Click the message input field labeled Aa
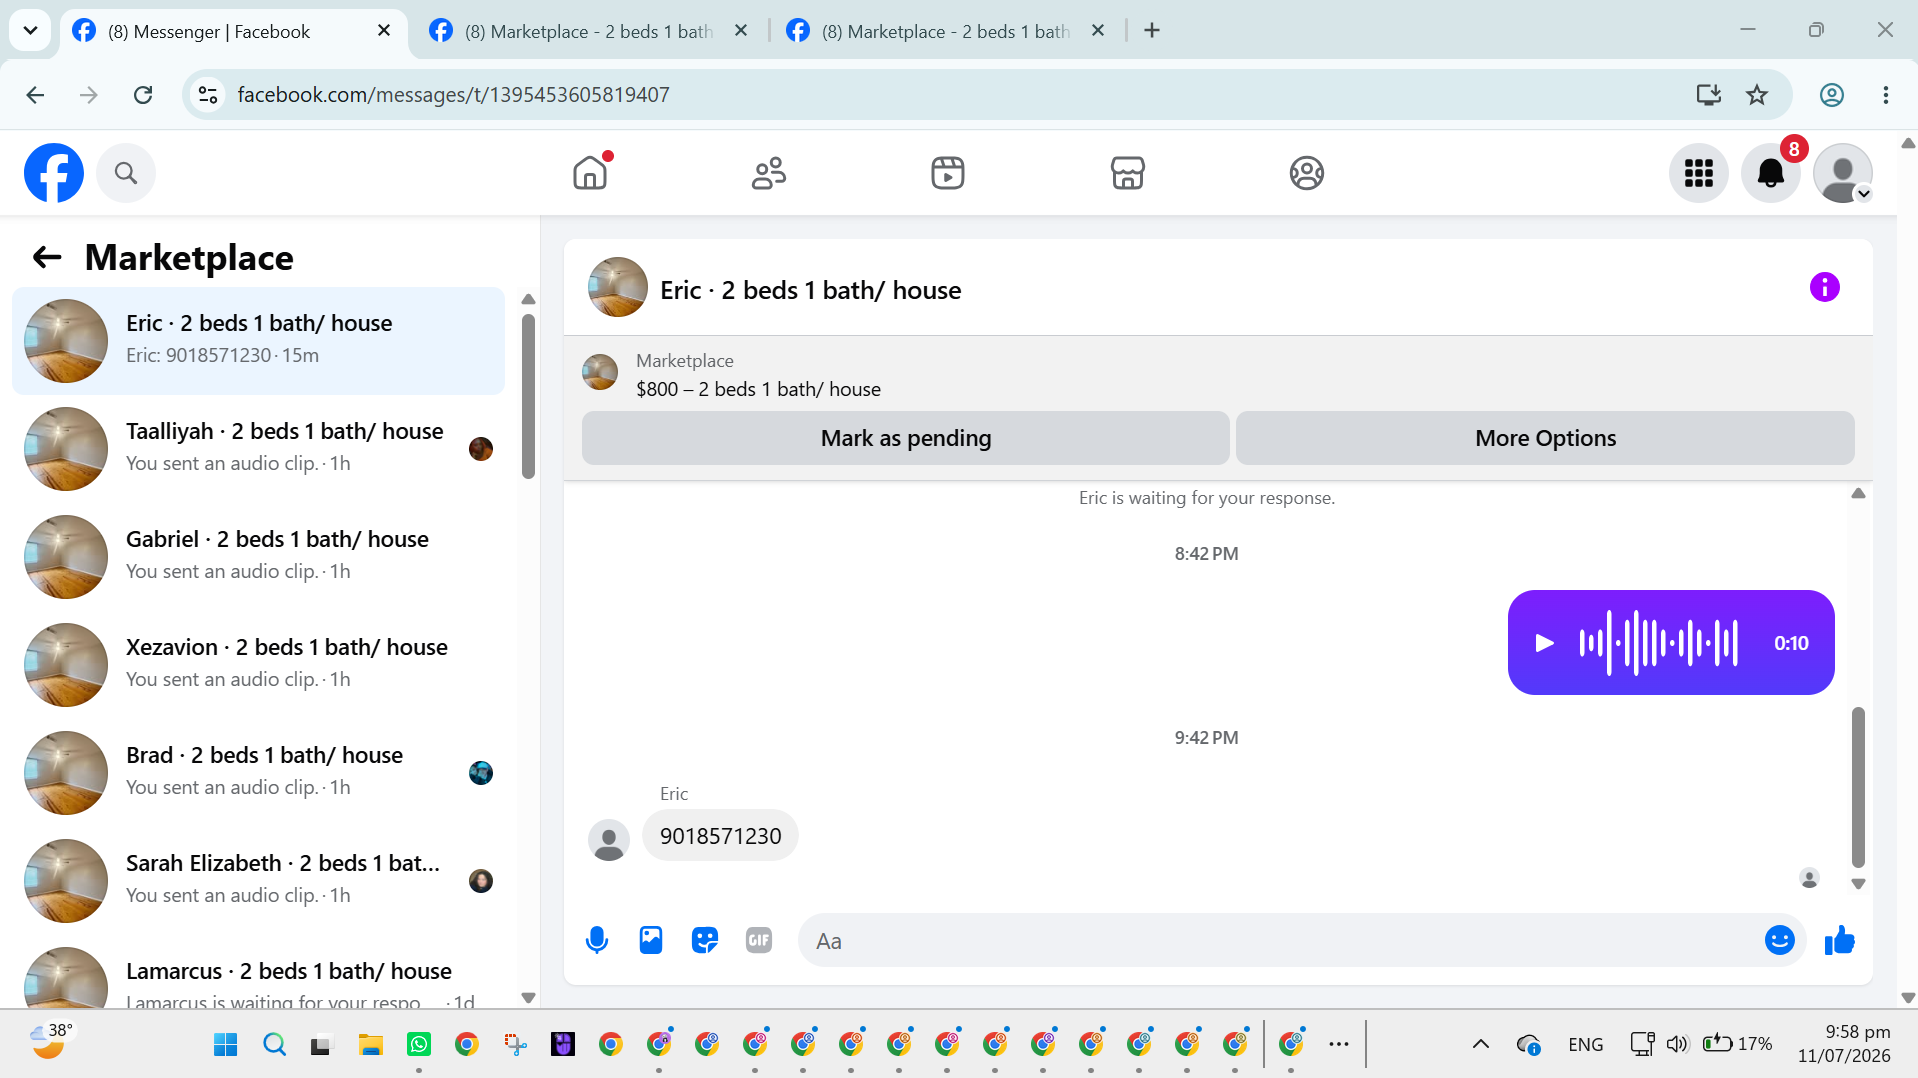This screenshot has width=1918, height=1078. pos(1280,941)
